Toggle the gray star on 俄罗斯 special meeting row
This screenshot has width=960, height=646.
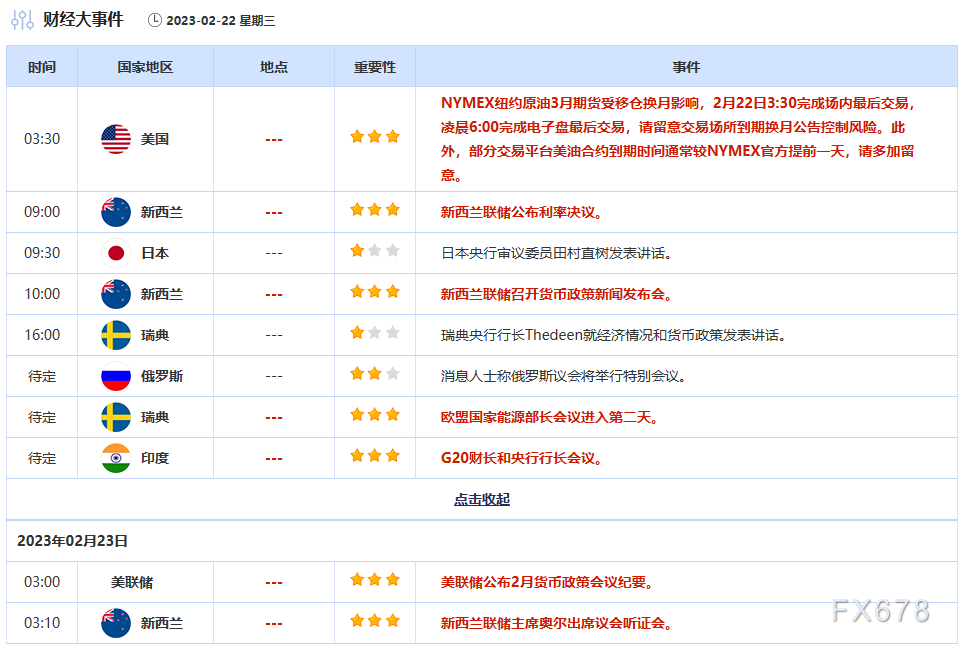(392, 375)
